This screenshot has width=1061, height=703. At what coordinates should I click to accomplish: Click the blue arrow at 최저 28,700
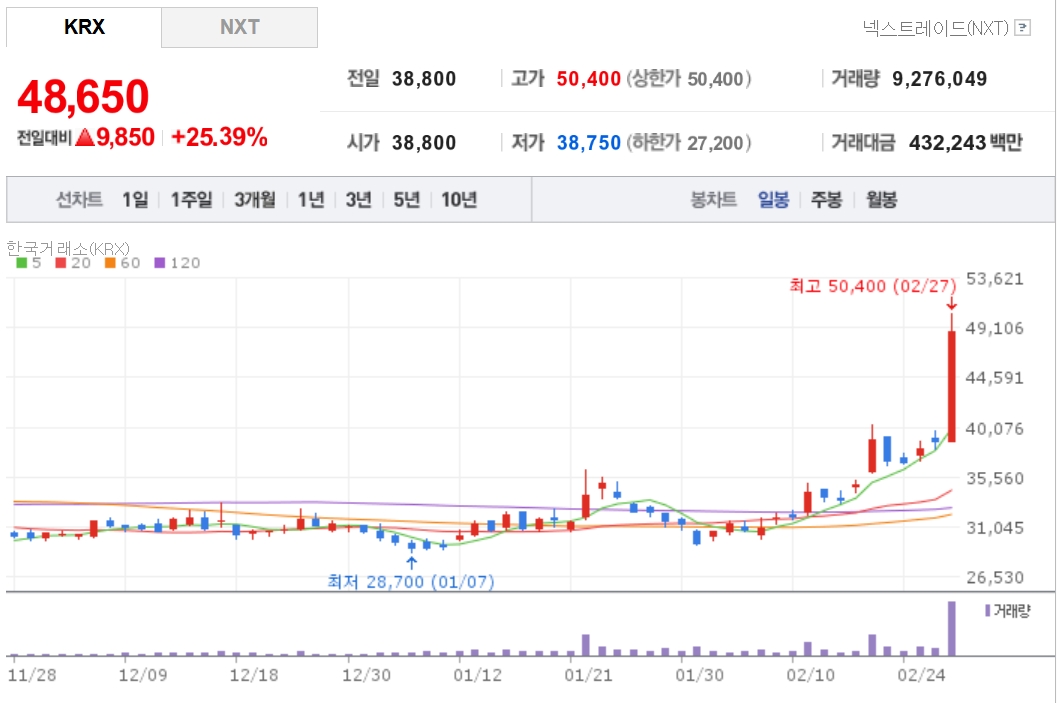coord(411,563)
